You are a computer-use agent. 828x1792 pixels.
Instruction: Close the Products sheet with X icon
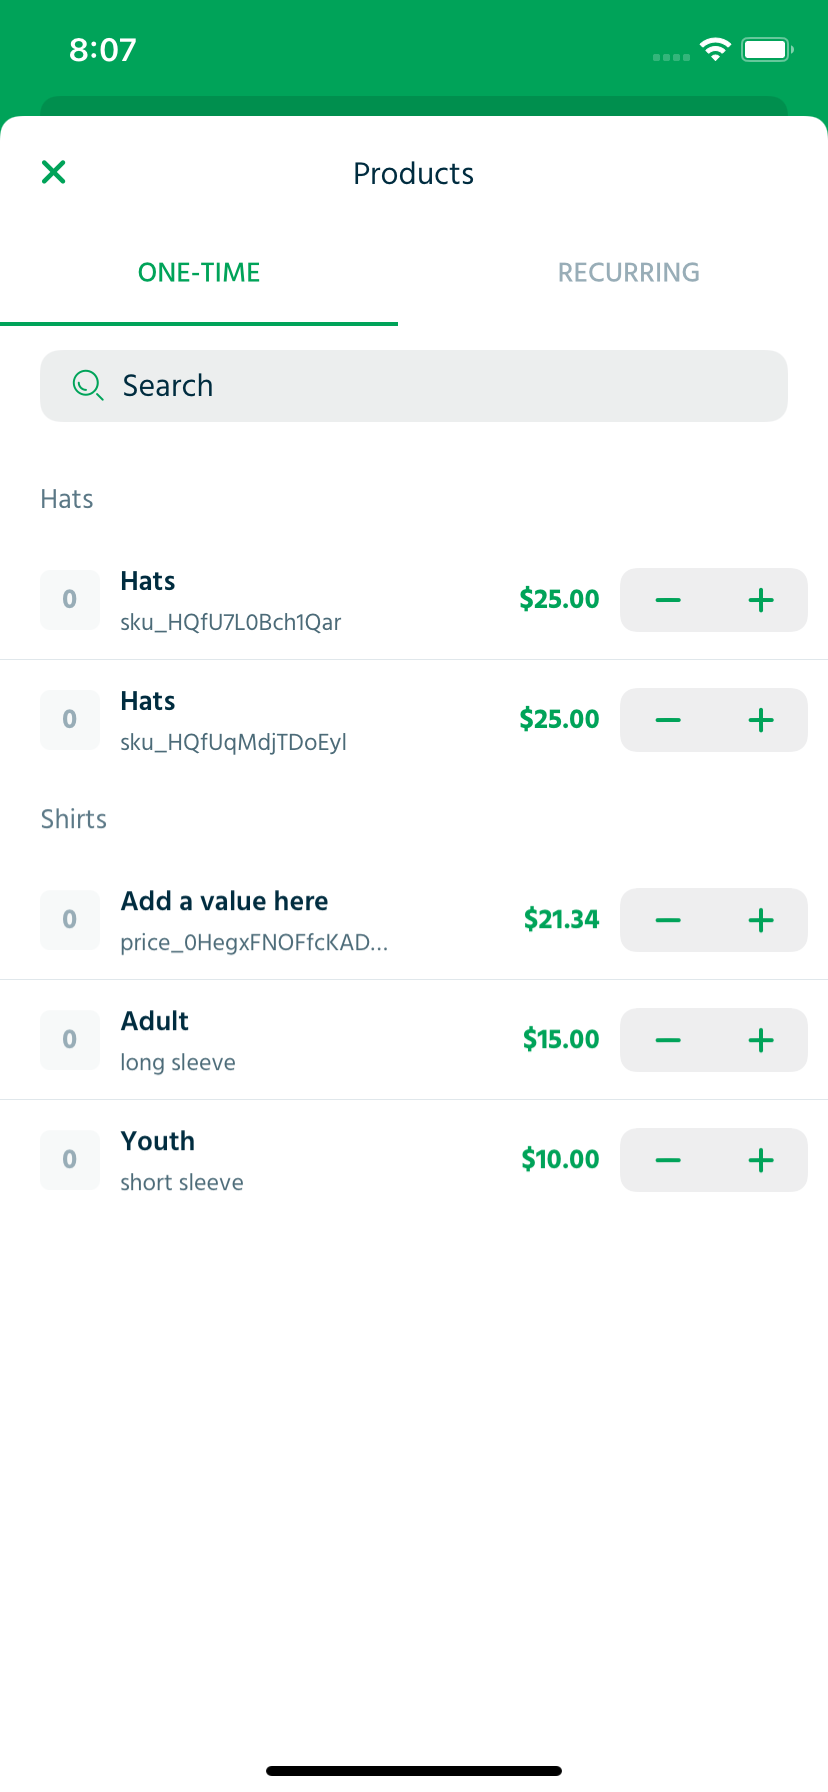tap(54, 172)
